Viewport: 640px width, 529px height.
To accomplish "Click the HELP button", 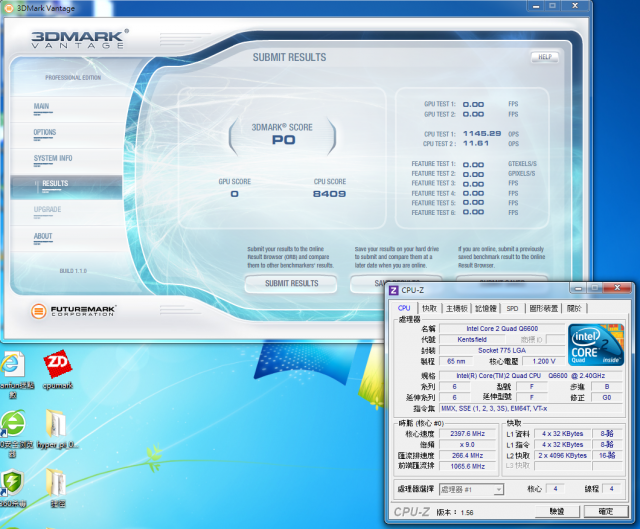I will click(544, 57).
